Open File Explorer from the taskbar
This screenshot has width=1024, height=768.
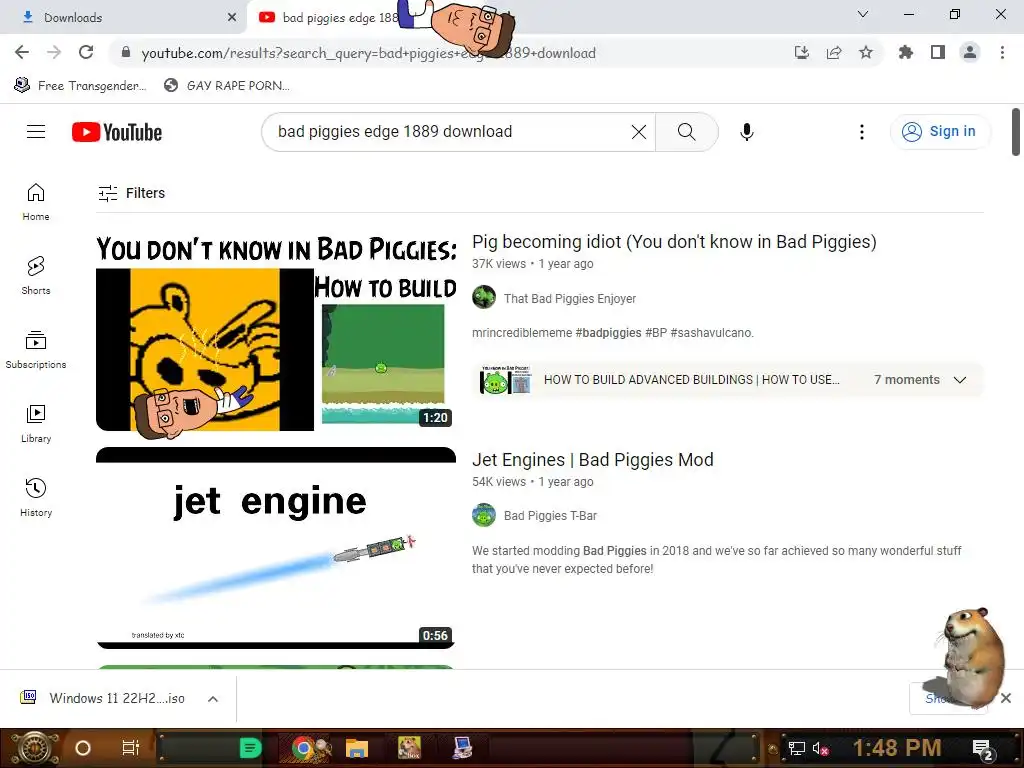[357, 748]
